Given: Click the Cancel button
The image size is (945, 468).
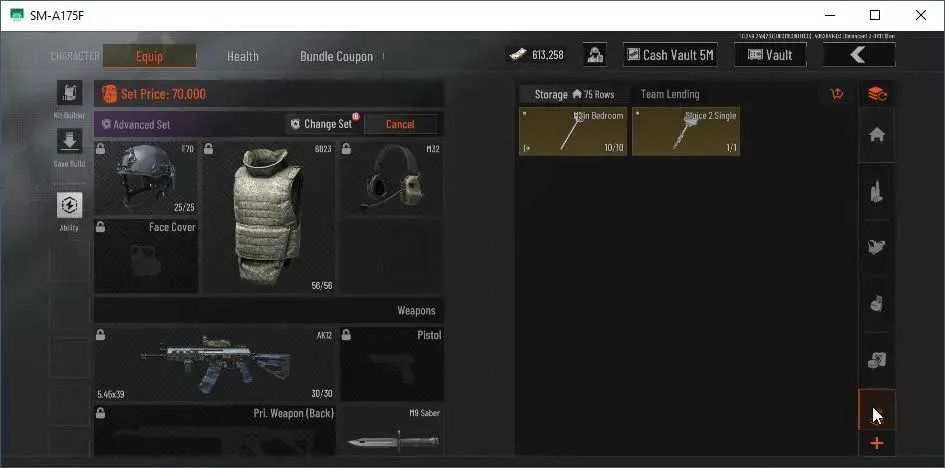Looking at the screenshot, I should [400, 124].
